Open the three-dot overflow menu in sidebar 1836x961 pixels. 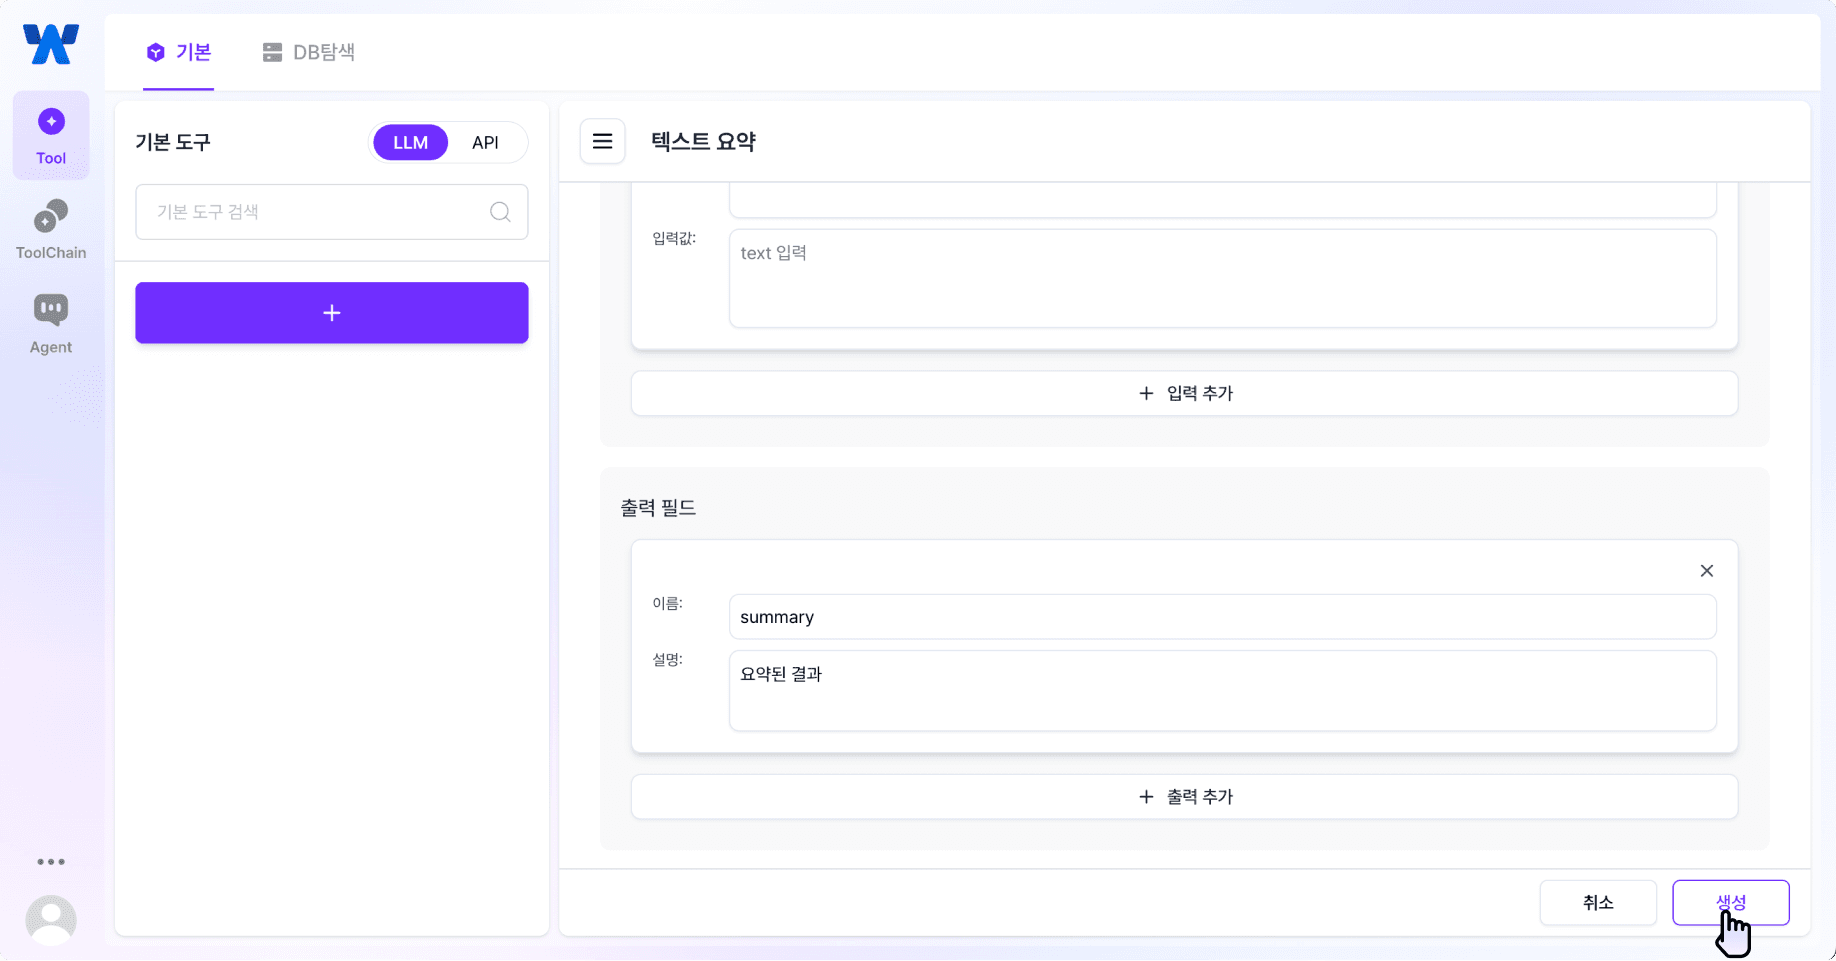coord(51,861)
